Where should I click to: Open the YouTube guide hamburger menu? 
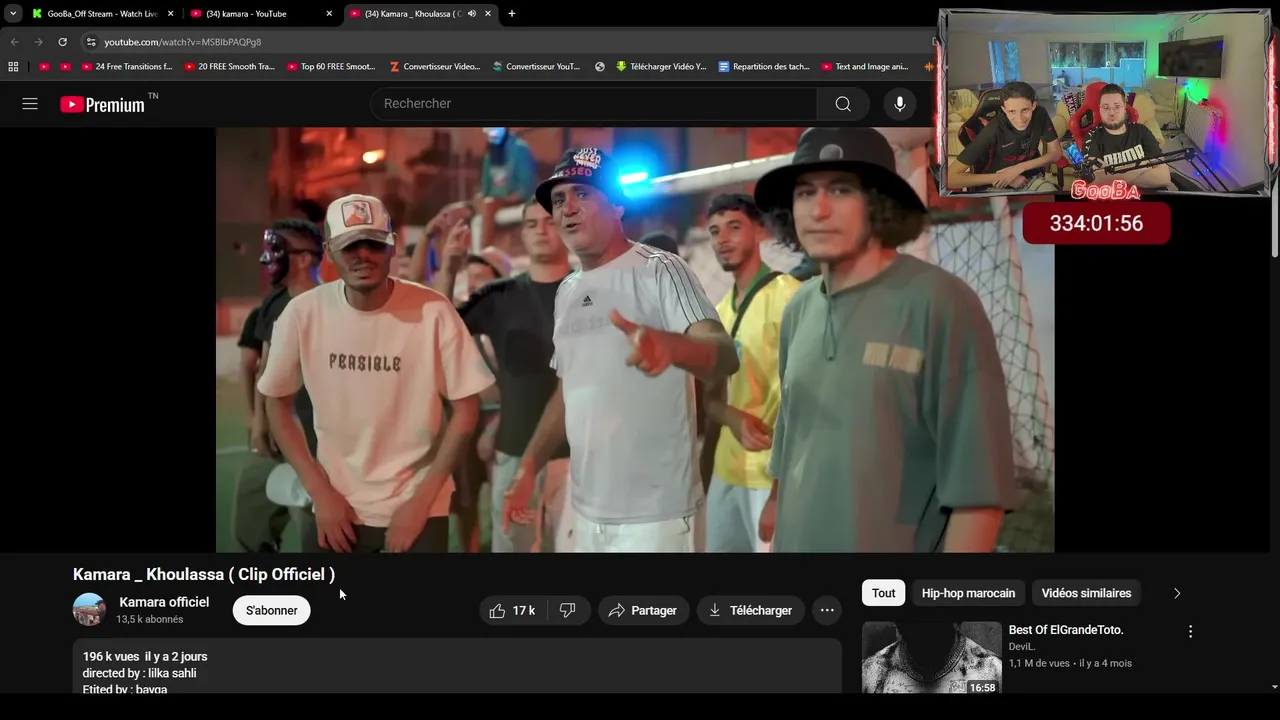coord(30,104)
